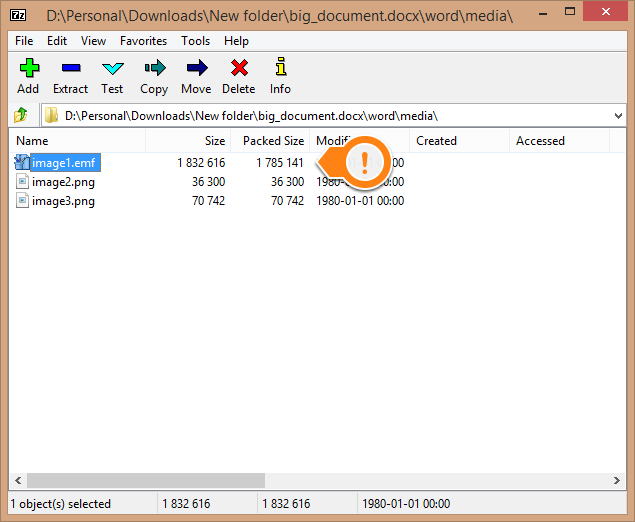Click the address bar path field
The image size is (635, 522).
tap(330, 116)
